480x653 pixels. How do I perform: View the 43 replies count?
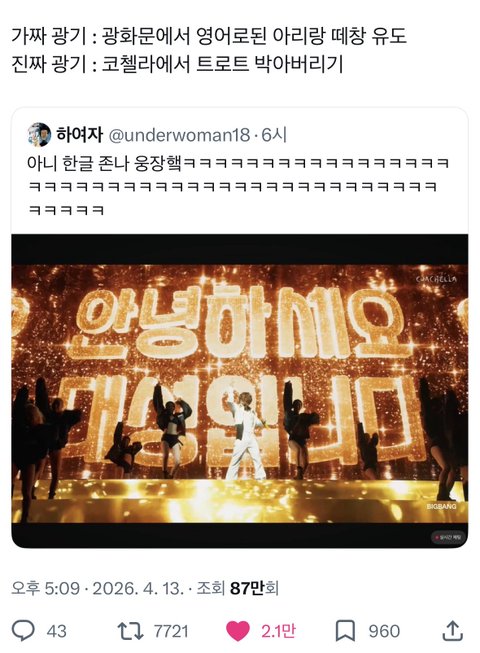(x=56, y=631)
